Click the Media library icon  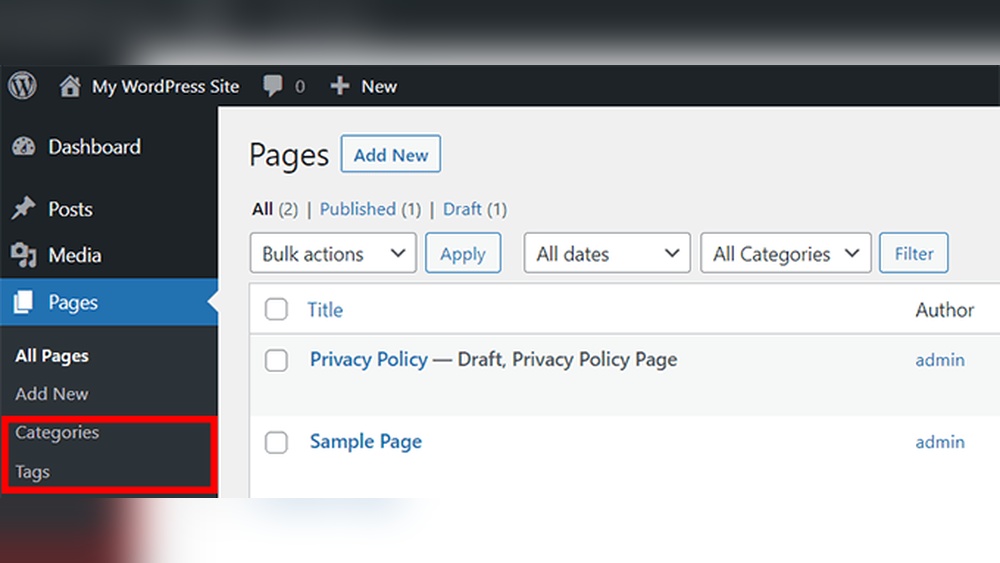24,255
